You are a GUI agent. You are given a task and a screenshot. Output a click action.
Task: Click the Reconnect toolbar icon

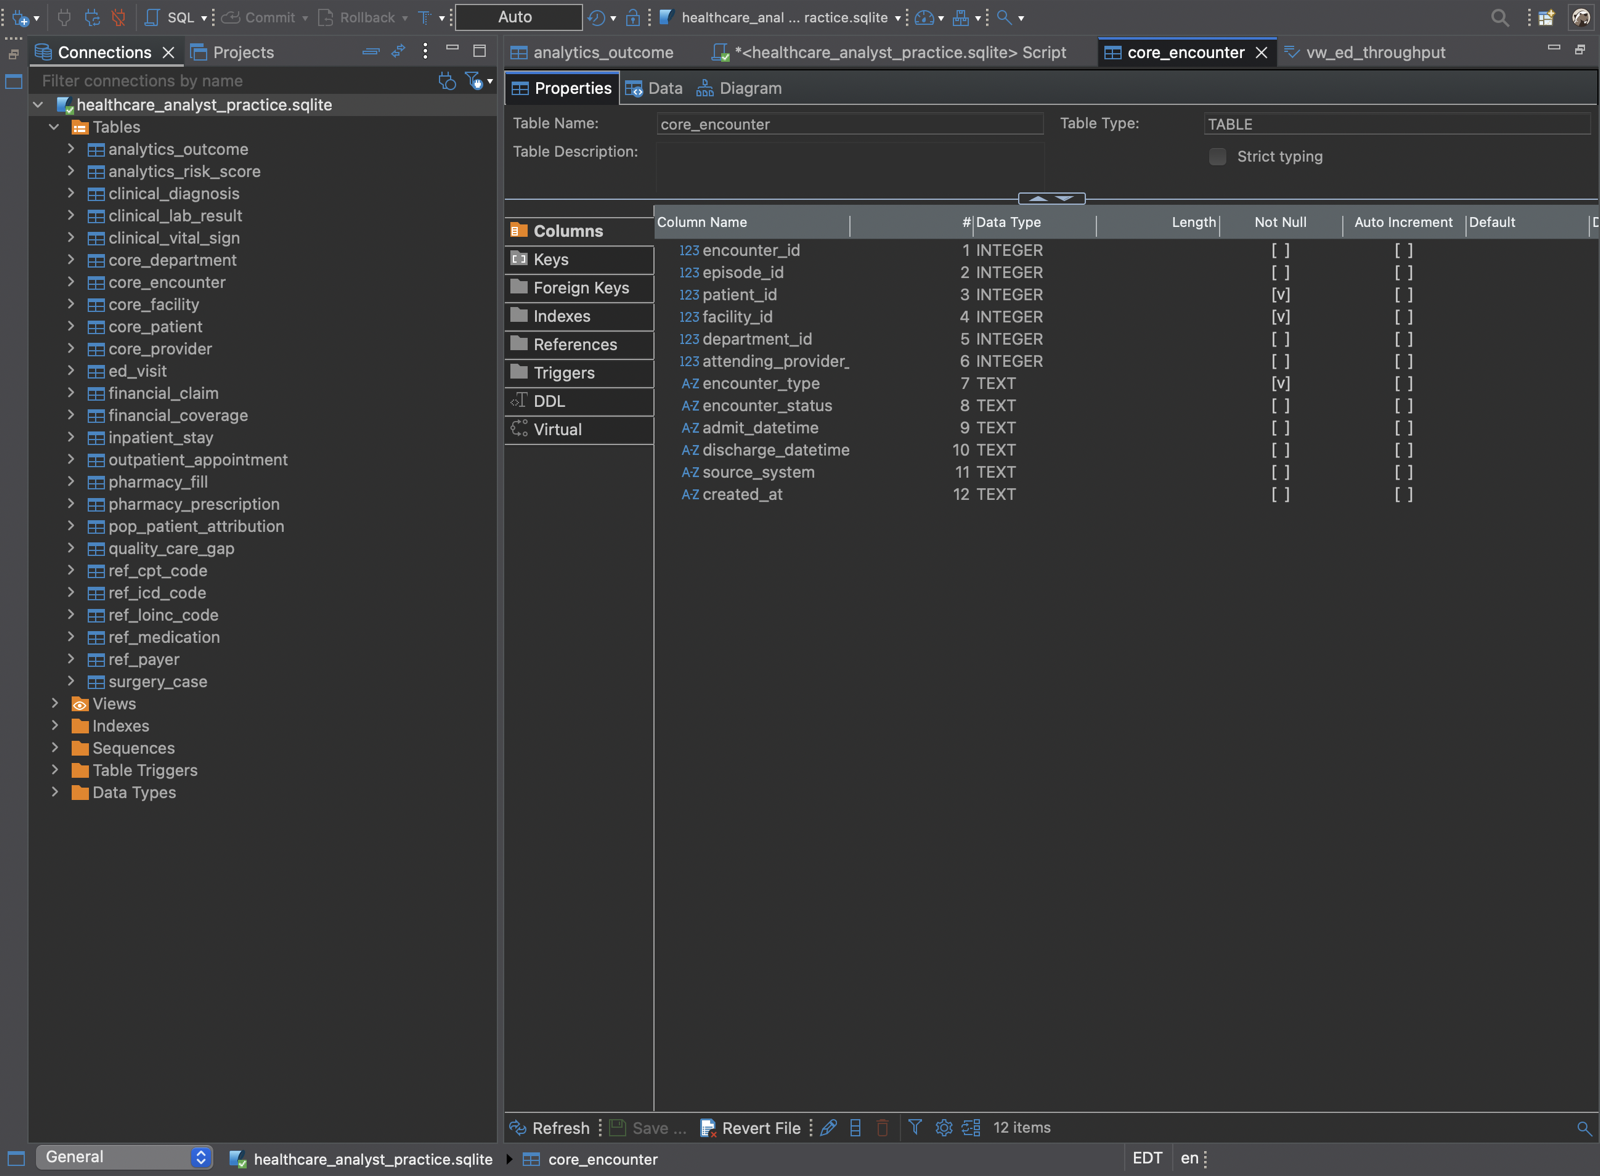[92, 18]
